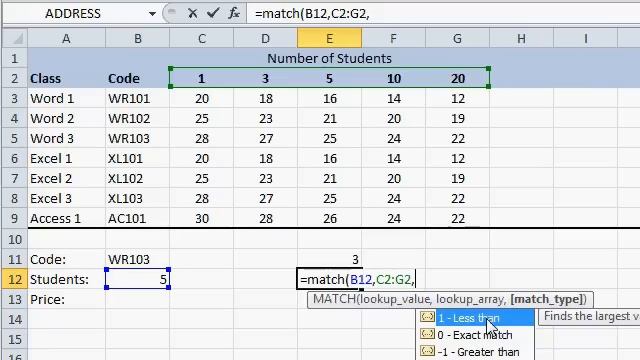Click cell 'WR102'
This screenshot has width=640, height=360.
coord(138,118)
